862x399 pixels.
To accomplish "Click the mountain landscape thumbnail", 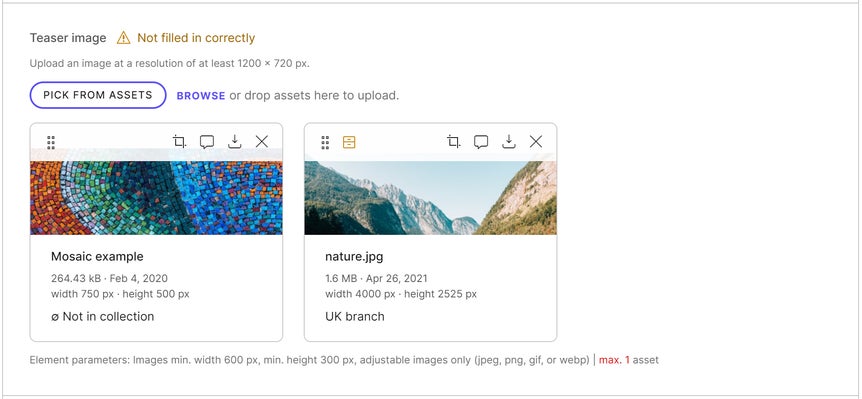I will click(430, 197).
